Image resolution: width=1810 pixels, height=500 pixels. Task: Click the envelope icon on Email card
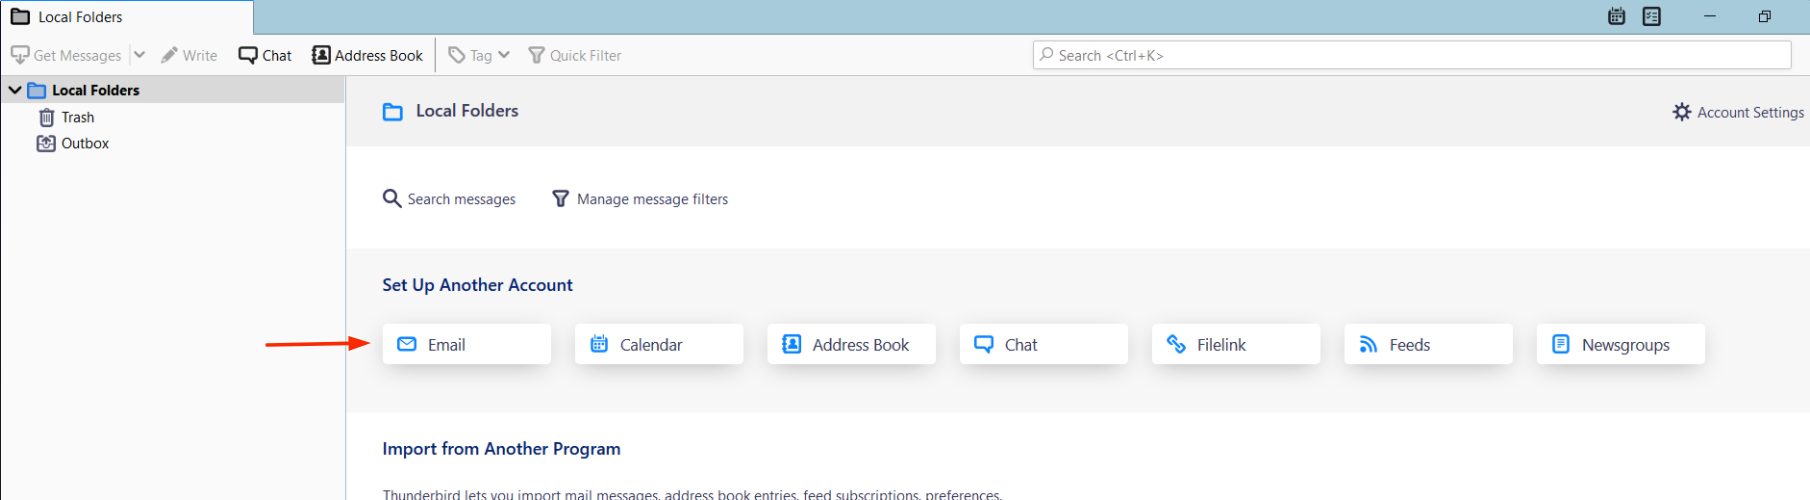(407, 344)
